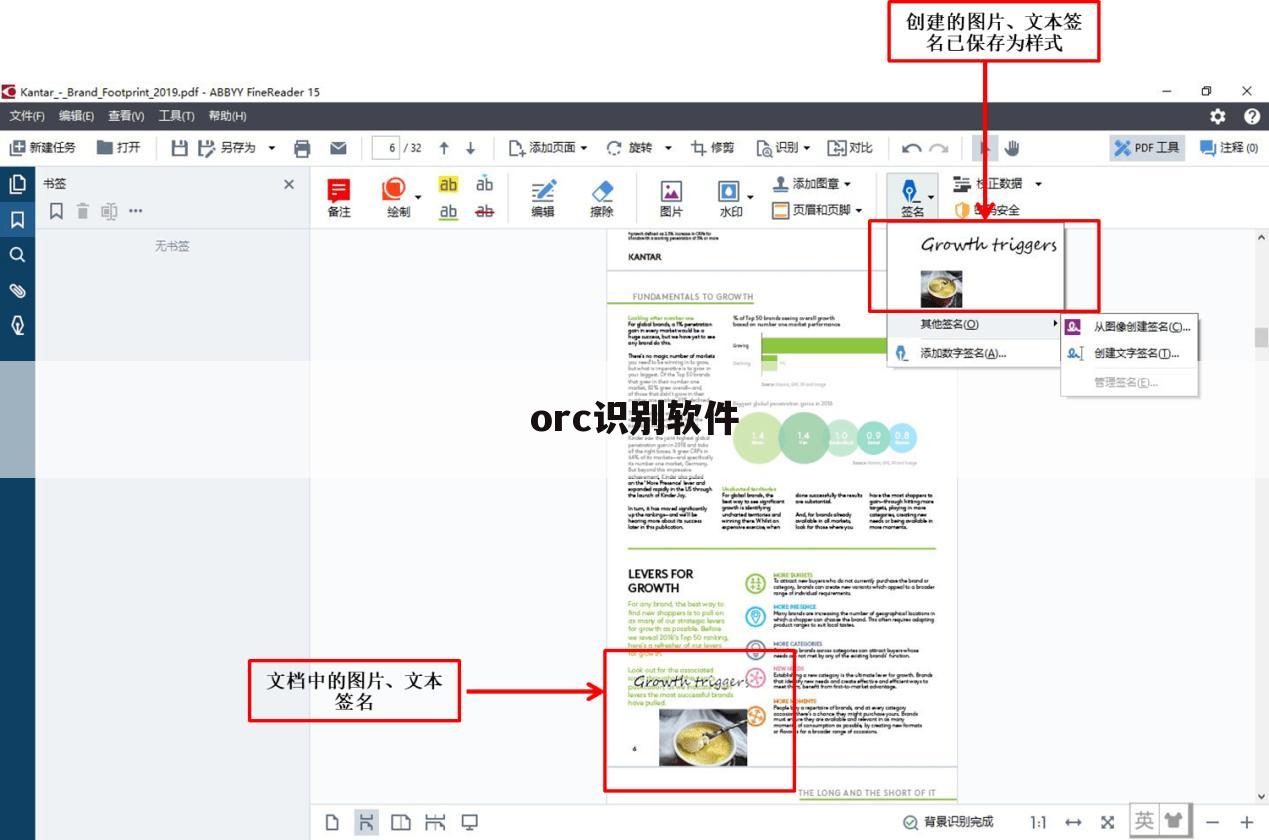1269x840 pixels.
Task: Send the document by email
Action: 338,148
